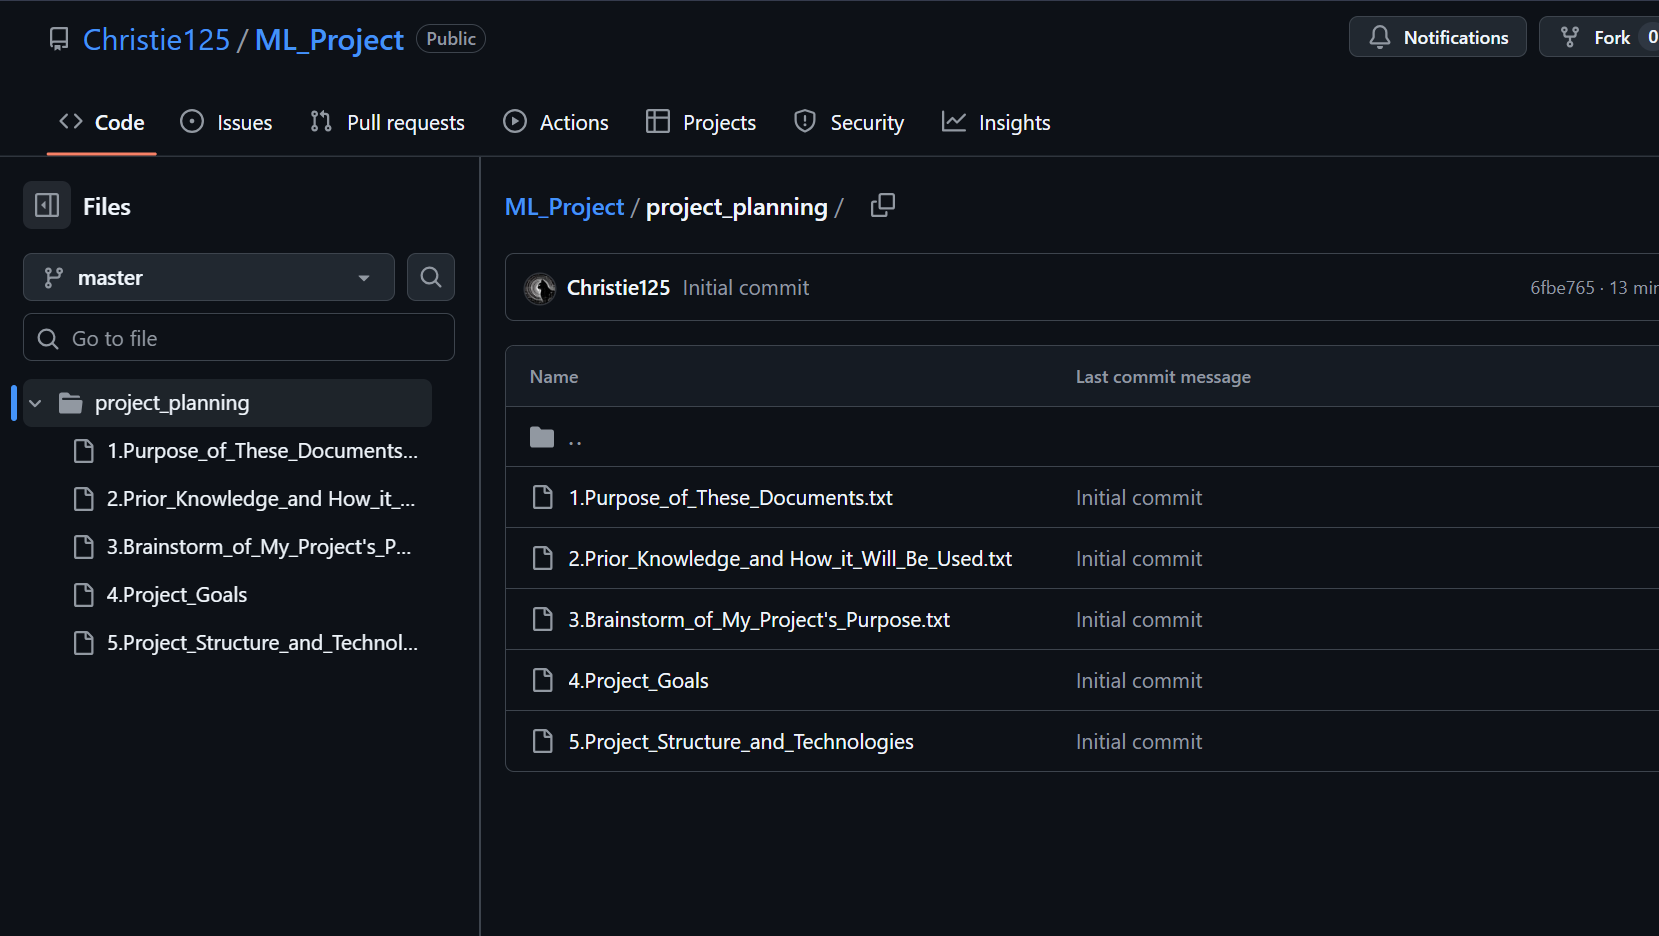Image resolution: width=1659 pixels, height=936 pixels.
Task: Go to the Actions tab
Action: coord(555,122)
